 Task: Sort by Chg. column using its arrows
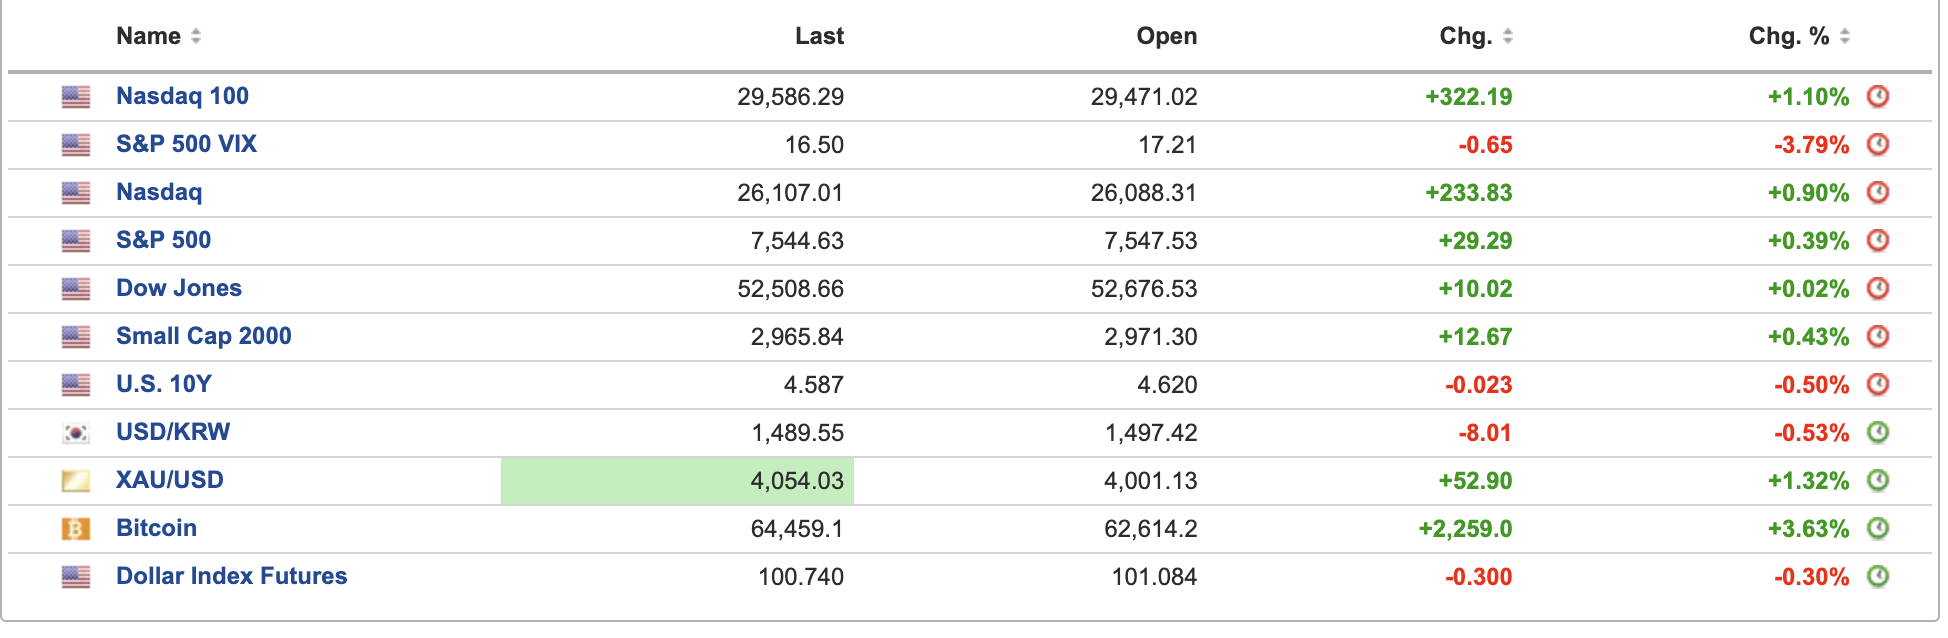pos(1508,36)
